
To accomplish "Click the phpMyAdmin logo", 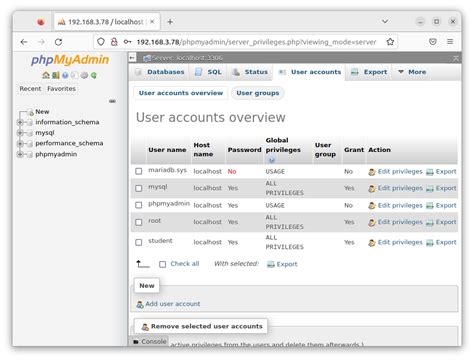I will (70, 60).
